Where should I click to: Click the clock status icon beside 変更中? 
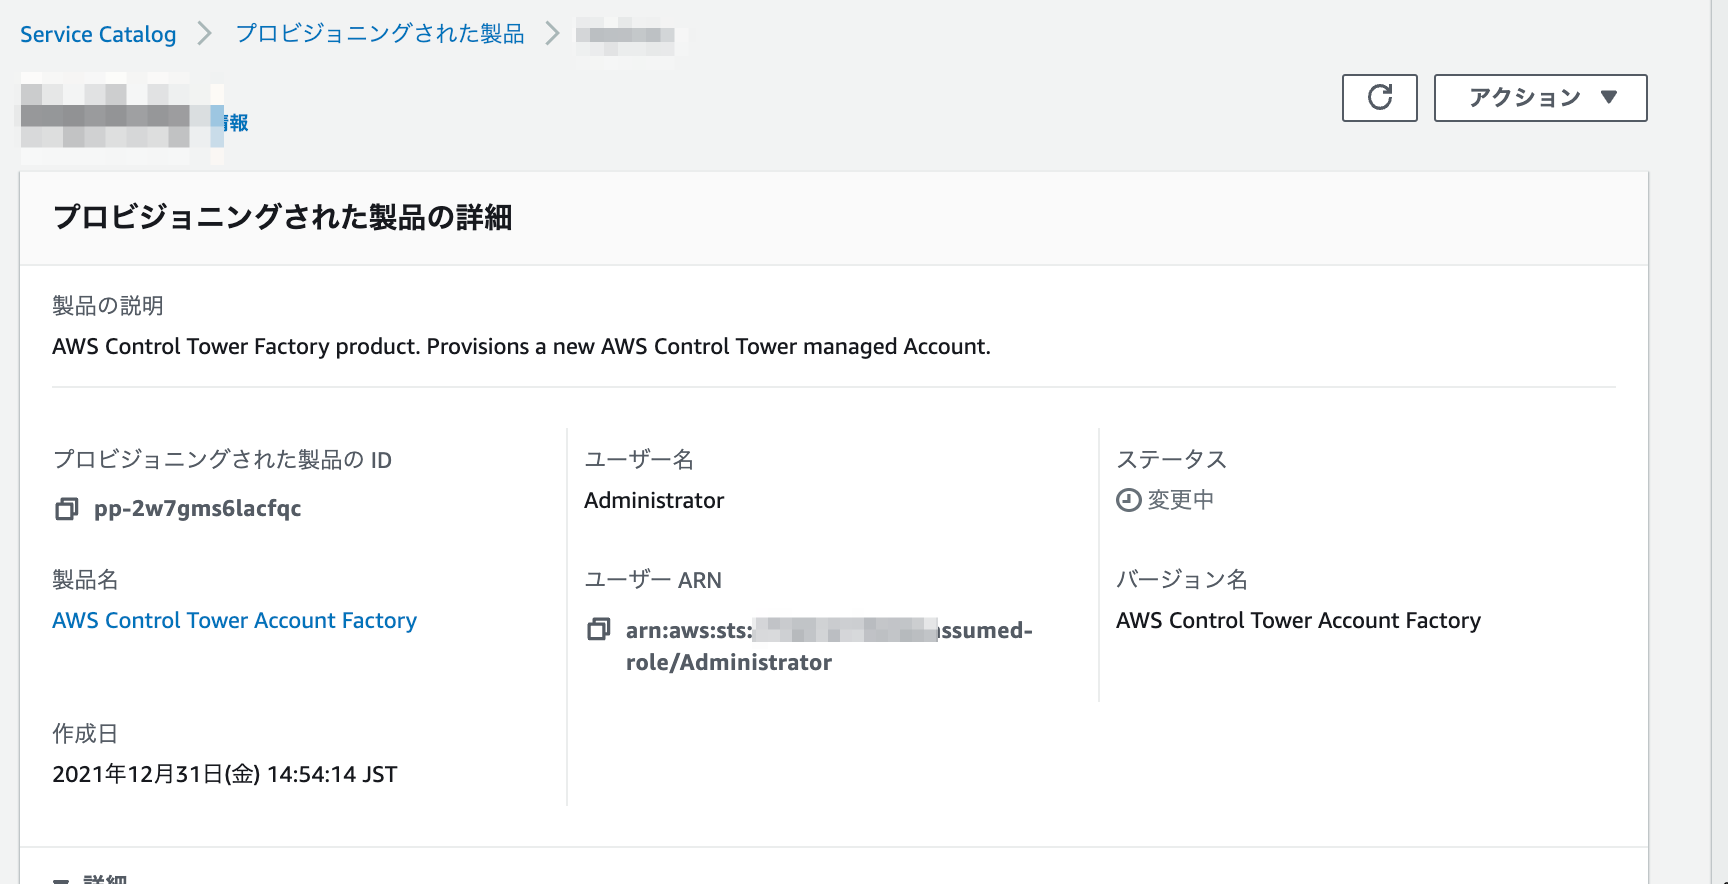click(x=1128, y=500)
